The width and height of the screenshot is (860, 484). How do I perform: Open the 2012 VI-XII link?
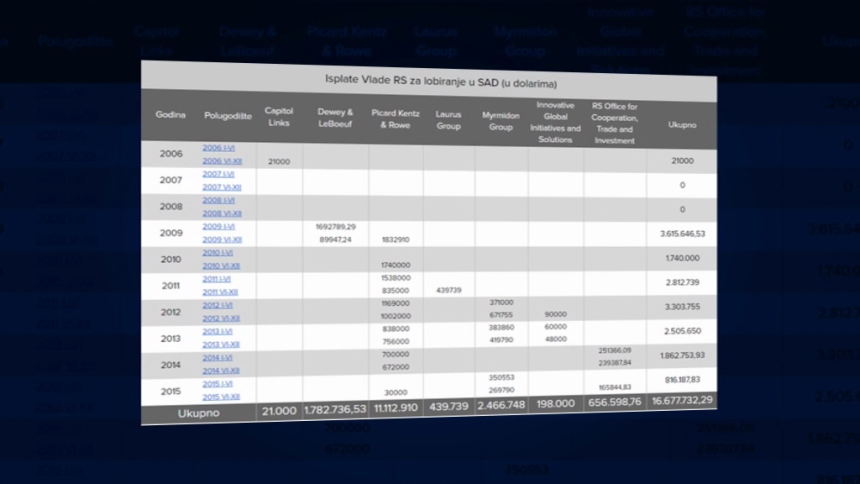point(221,318)
